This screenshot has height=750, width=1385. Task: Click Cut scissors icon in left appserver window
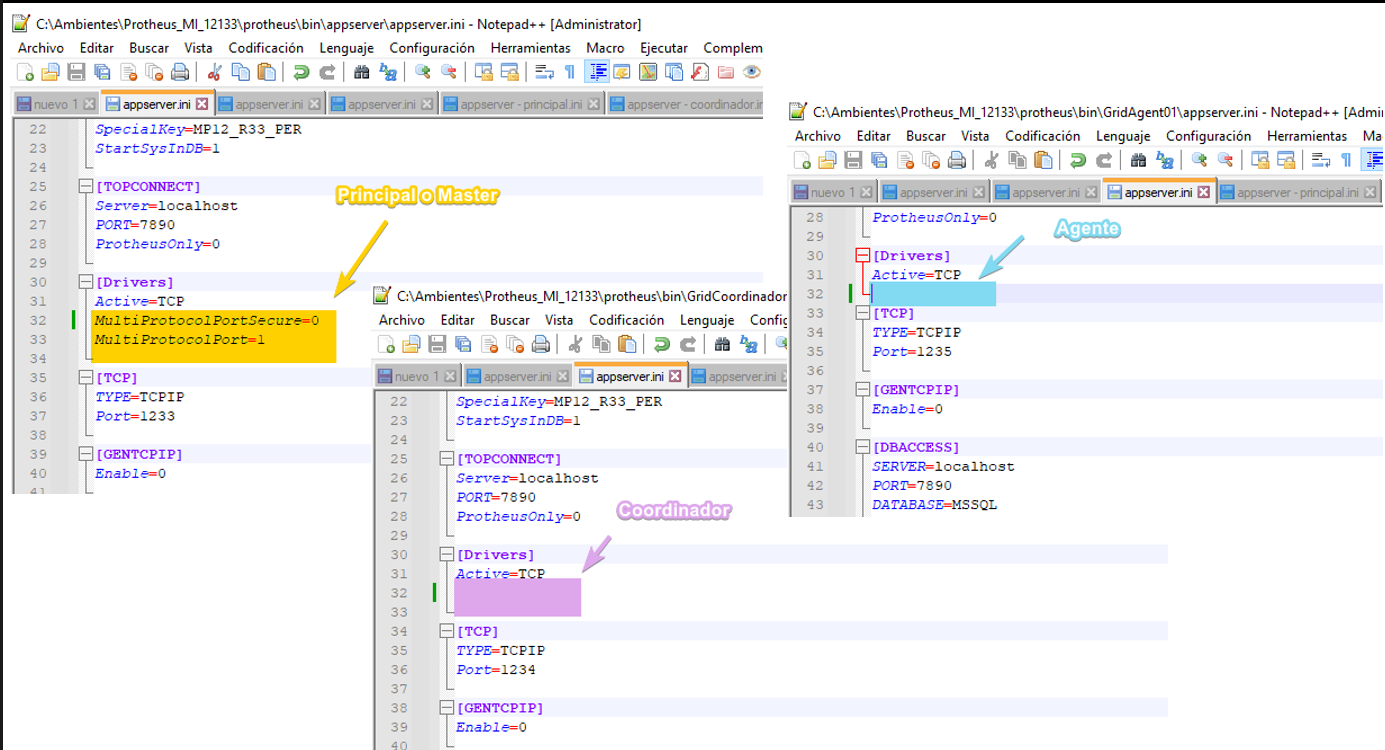click(214, 72)
